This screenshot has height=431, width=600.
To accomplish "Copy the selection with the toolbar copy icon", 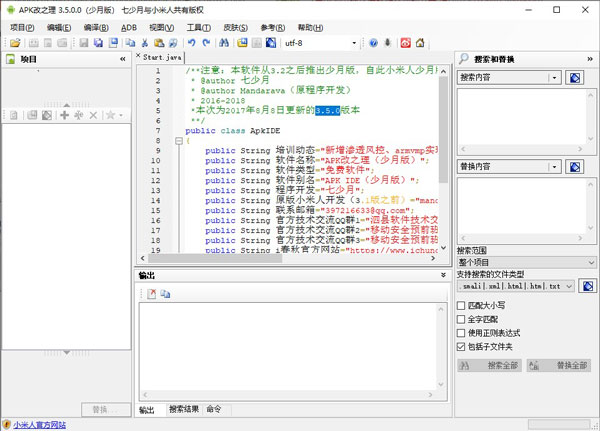I will coord(130,43).
